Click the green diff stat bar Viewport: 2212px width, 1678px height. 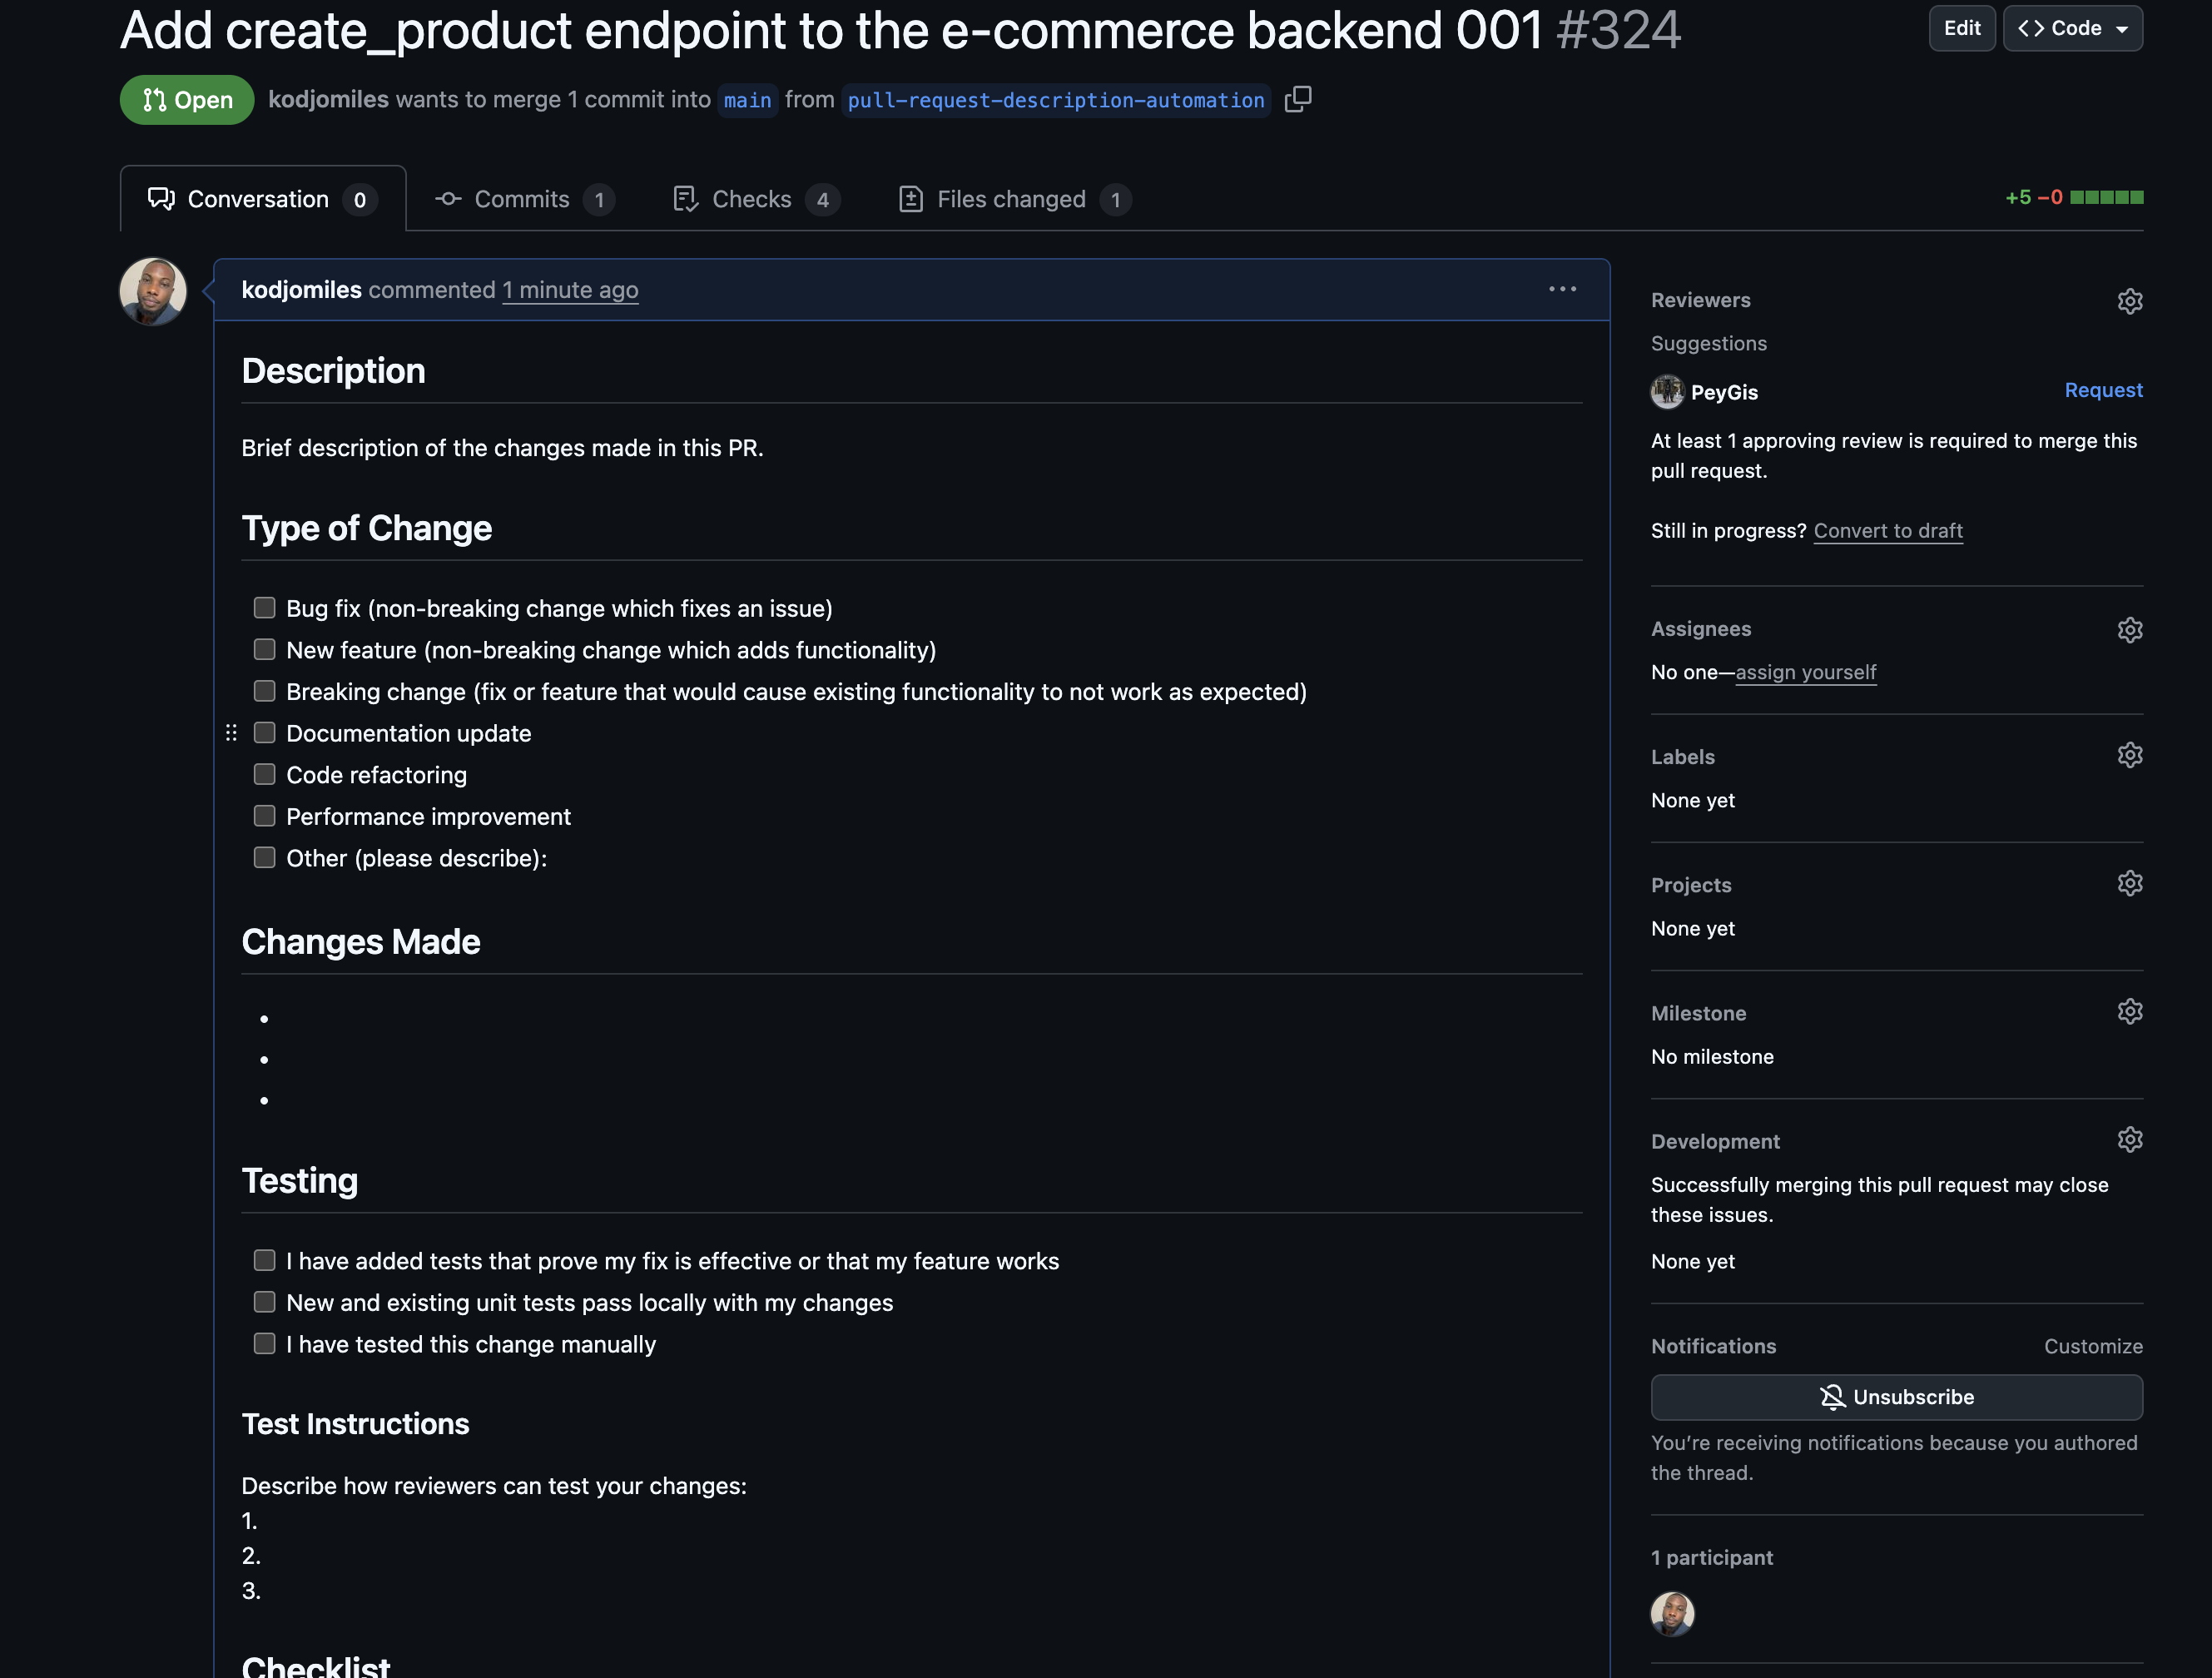2106,197
